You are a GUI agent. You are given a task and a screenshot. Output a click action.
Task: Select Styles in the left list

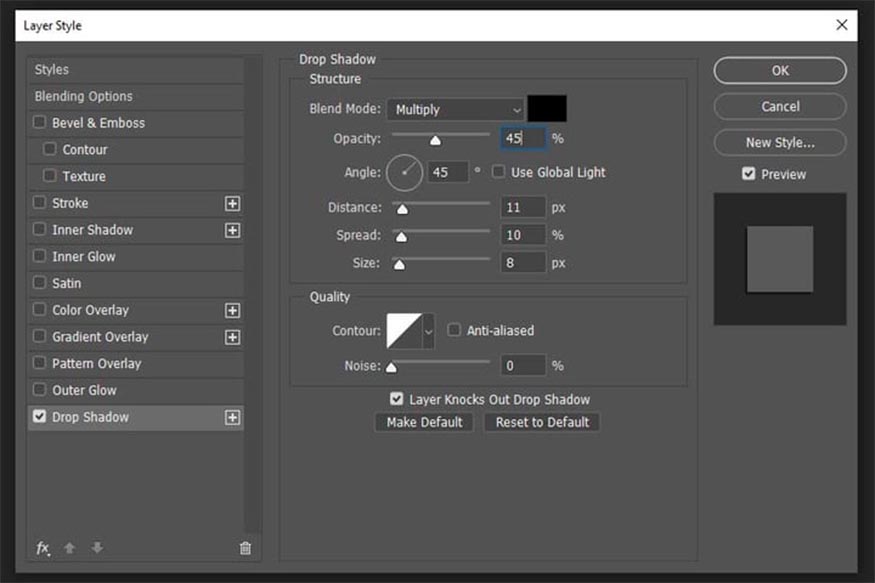tap(136, 70)
